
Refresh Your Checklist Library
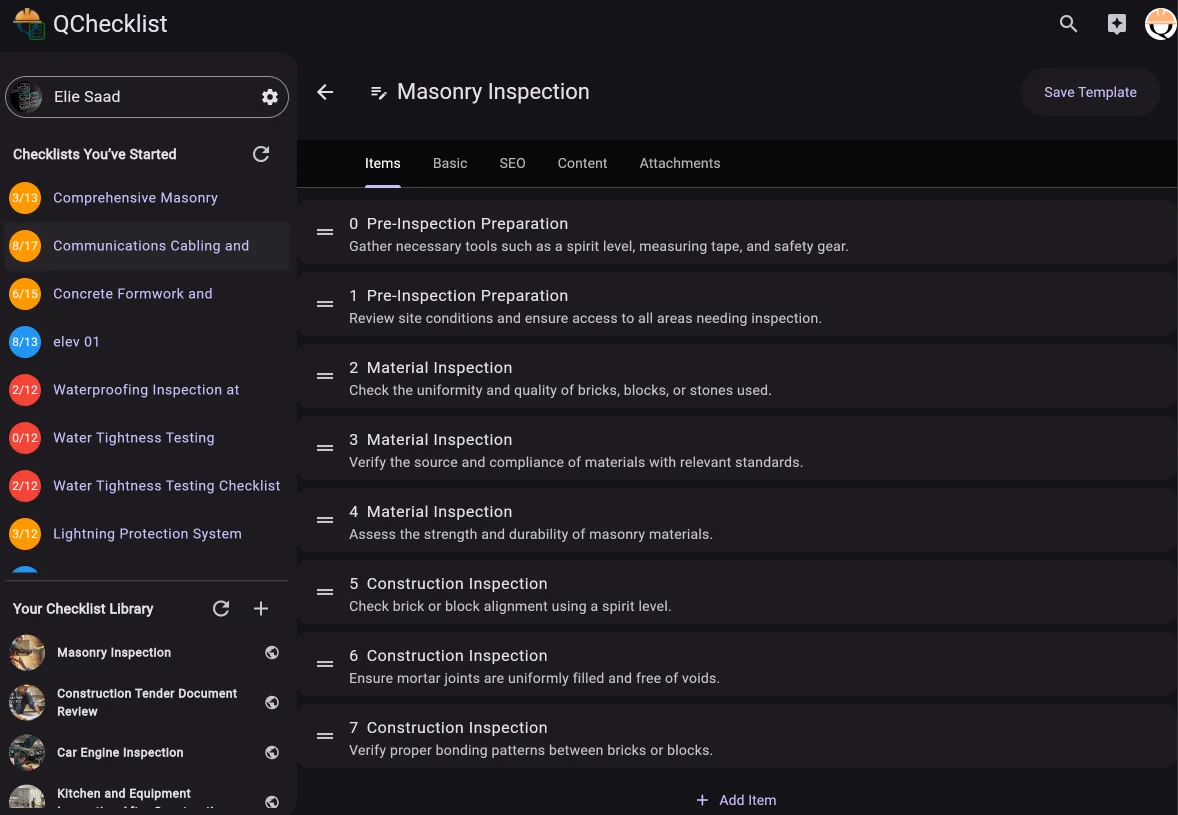221,608
